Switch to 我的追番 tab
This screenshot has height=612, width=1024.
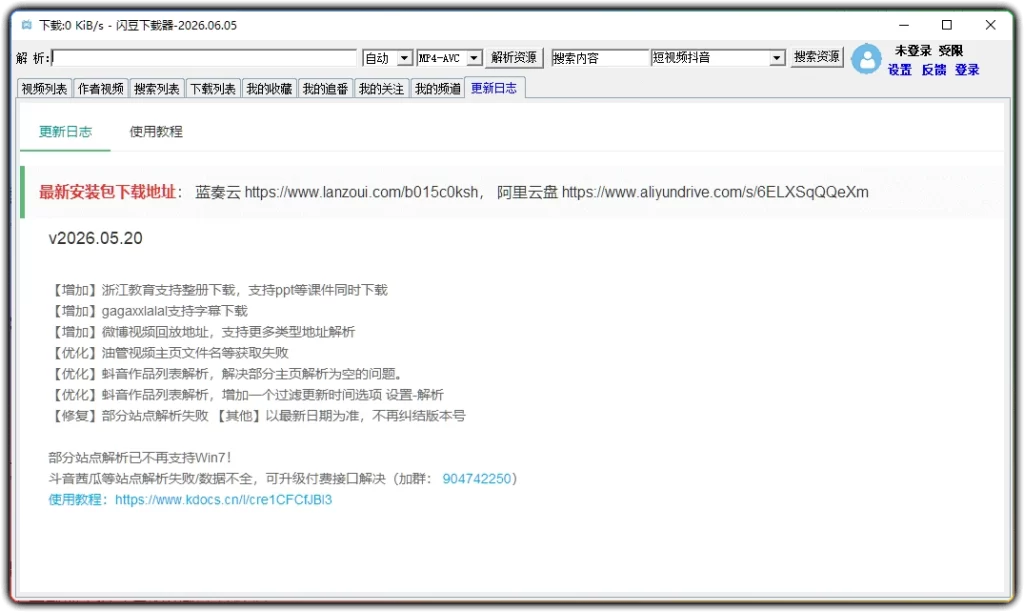tap(325, 89)
